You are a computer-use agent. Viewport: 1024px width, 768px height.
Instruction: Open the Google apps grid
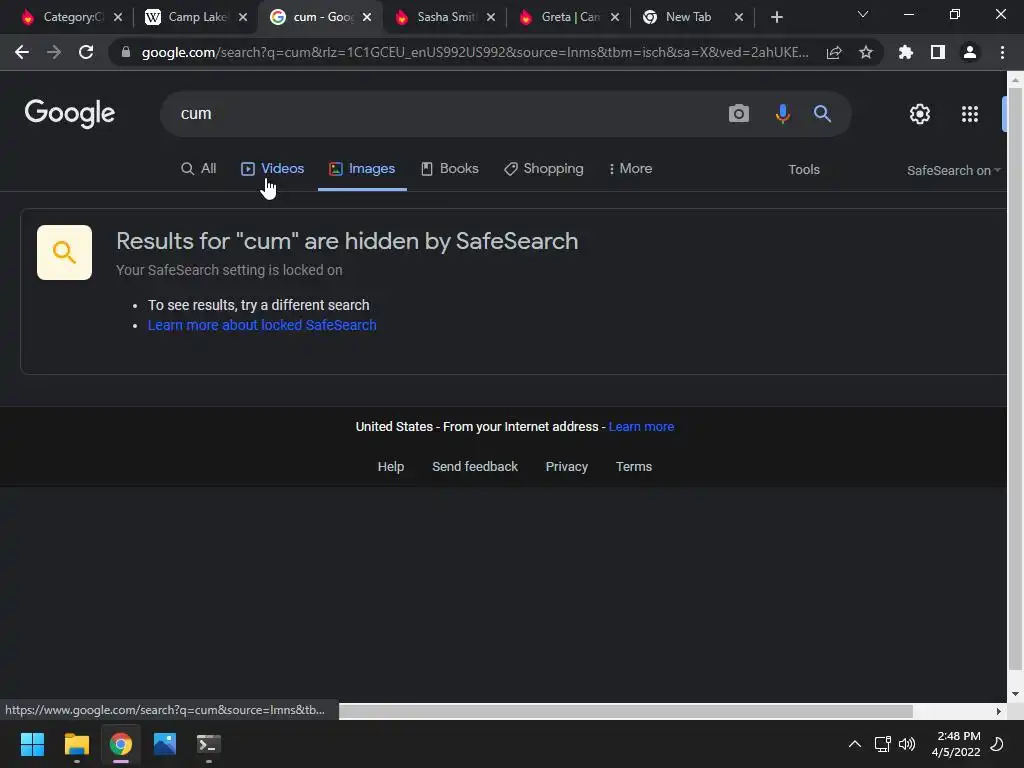[970, 114]
